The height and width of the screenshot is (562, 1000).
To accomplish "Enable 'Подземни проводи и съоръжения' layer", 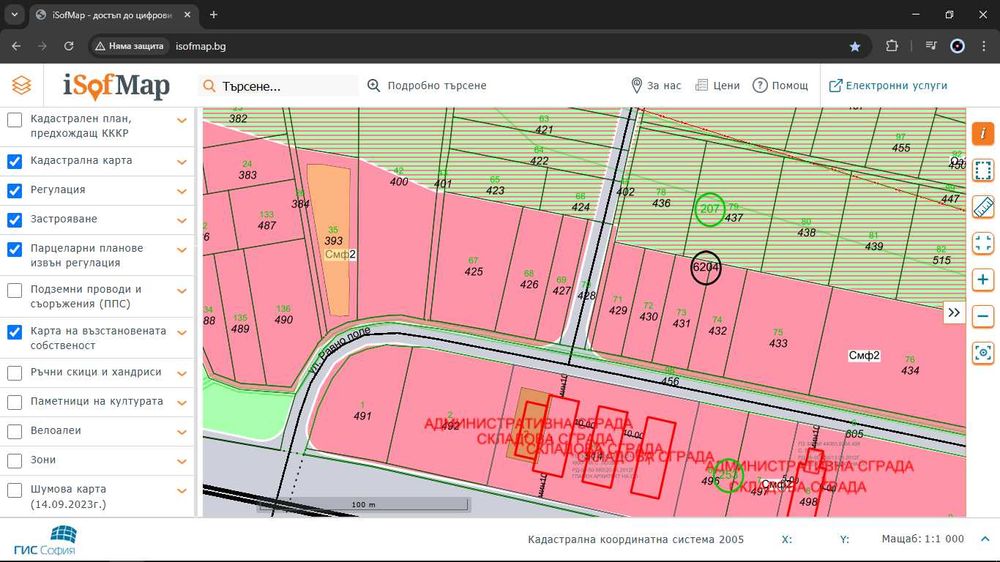I will (x=14, y=290).
